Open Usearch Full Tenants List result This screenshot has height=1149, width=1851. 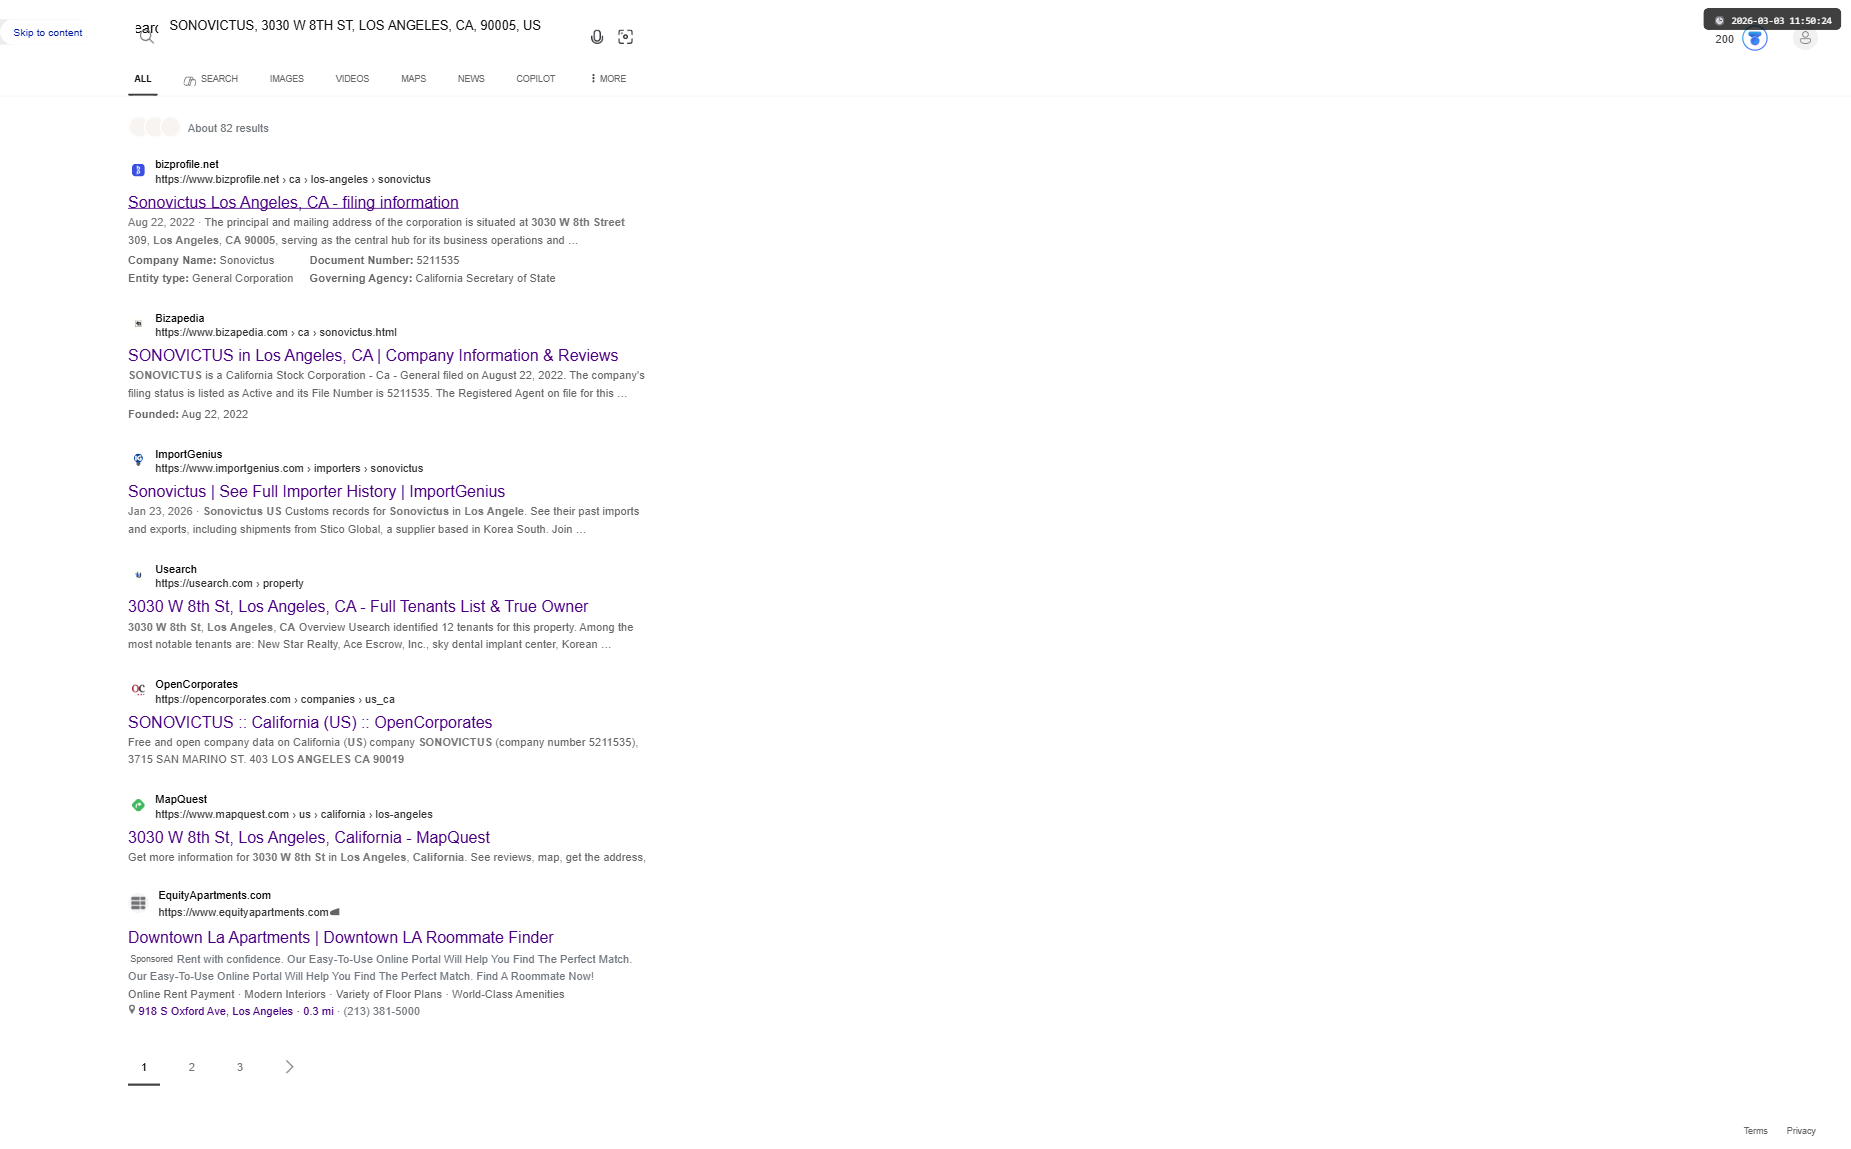[x=358, y=607]
